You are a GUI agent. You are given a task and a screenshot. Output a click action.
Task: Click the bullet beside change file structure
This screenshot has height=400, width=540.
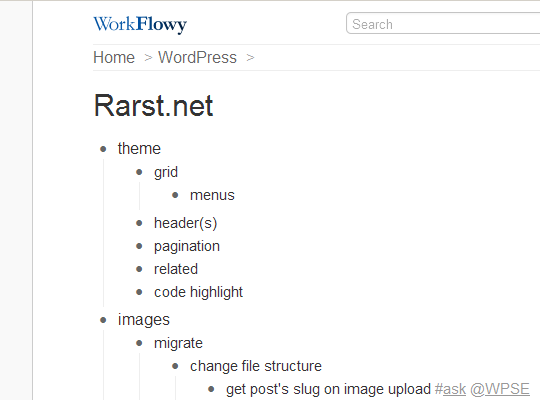click(175, 366)
